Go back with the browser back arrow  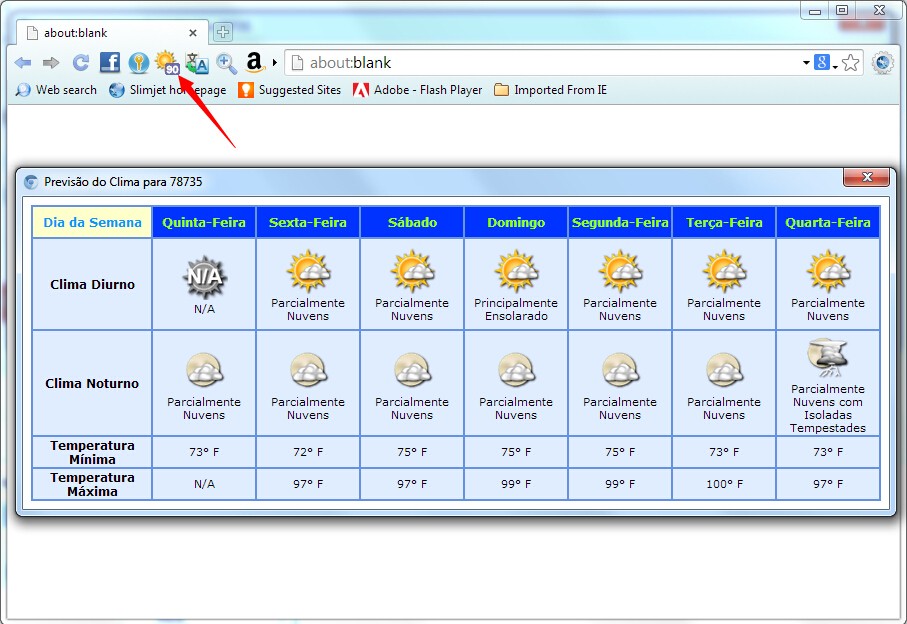[x=23, y=62]
